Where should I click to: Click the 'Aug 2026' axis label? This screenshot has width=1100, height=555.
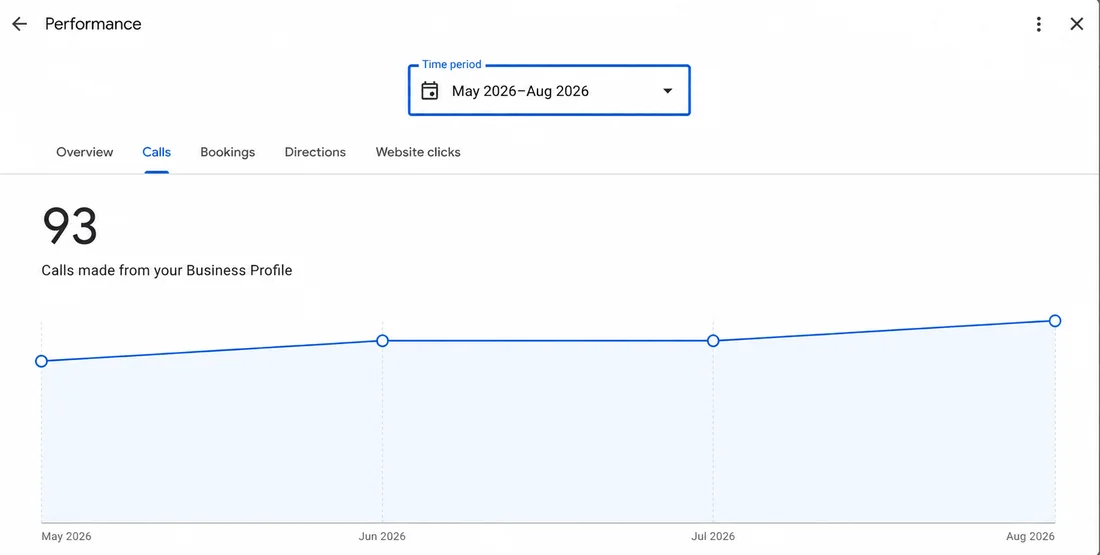tap(1030, 537)
